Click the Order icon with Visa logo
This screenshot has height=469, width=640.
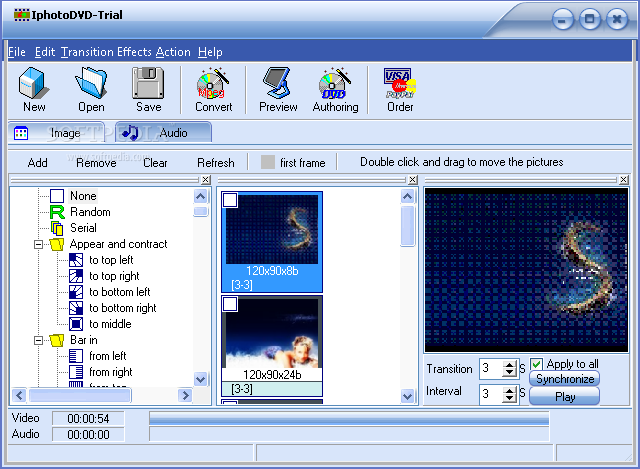tap(400, 84)
